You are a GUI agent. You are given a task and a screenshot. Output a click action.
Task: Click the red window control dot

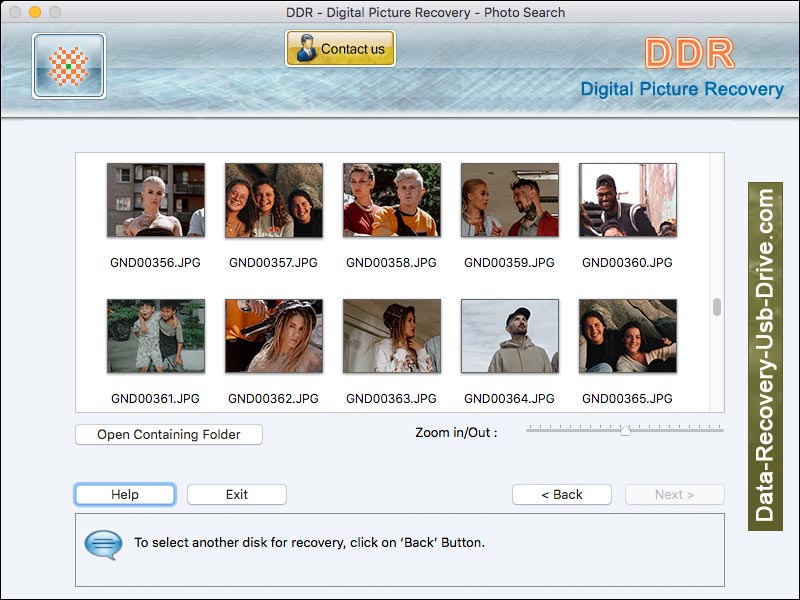pos(14,12)
